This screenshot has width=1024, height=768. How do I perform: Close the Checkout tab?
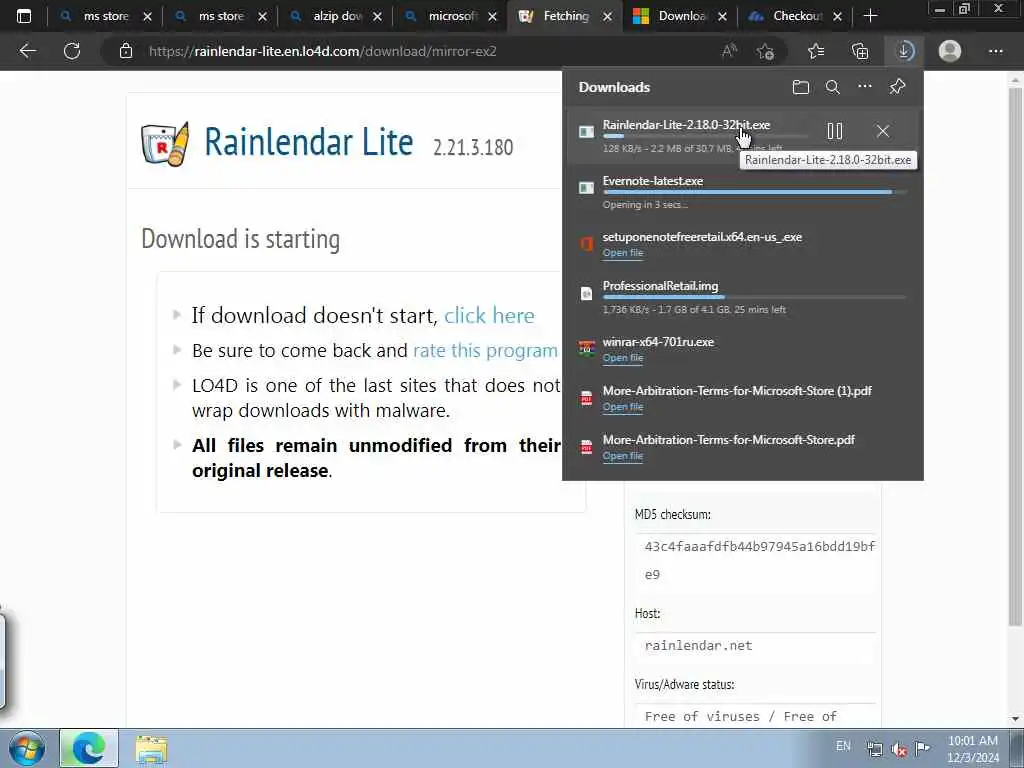837,16
